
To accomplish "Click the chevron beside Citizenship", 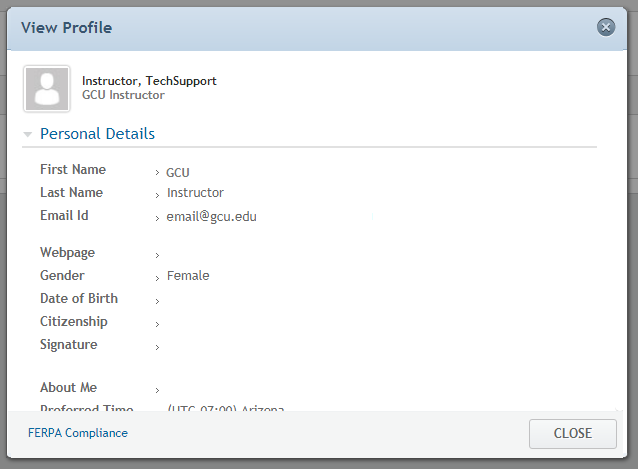I will 157,325.
